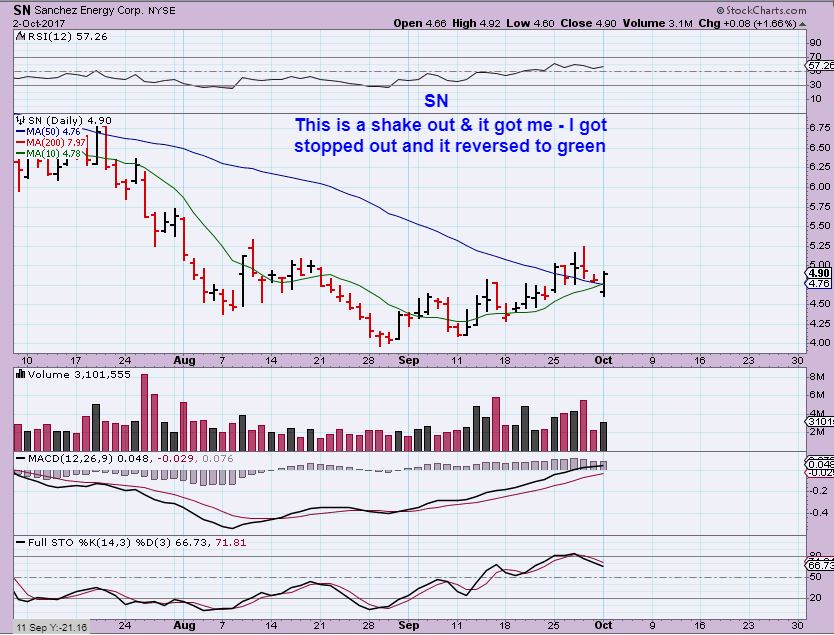Click the Volume panel bar-chart icon
This screenshot has width=834, height=635.
click(21, 374)
